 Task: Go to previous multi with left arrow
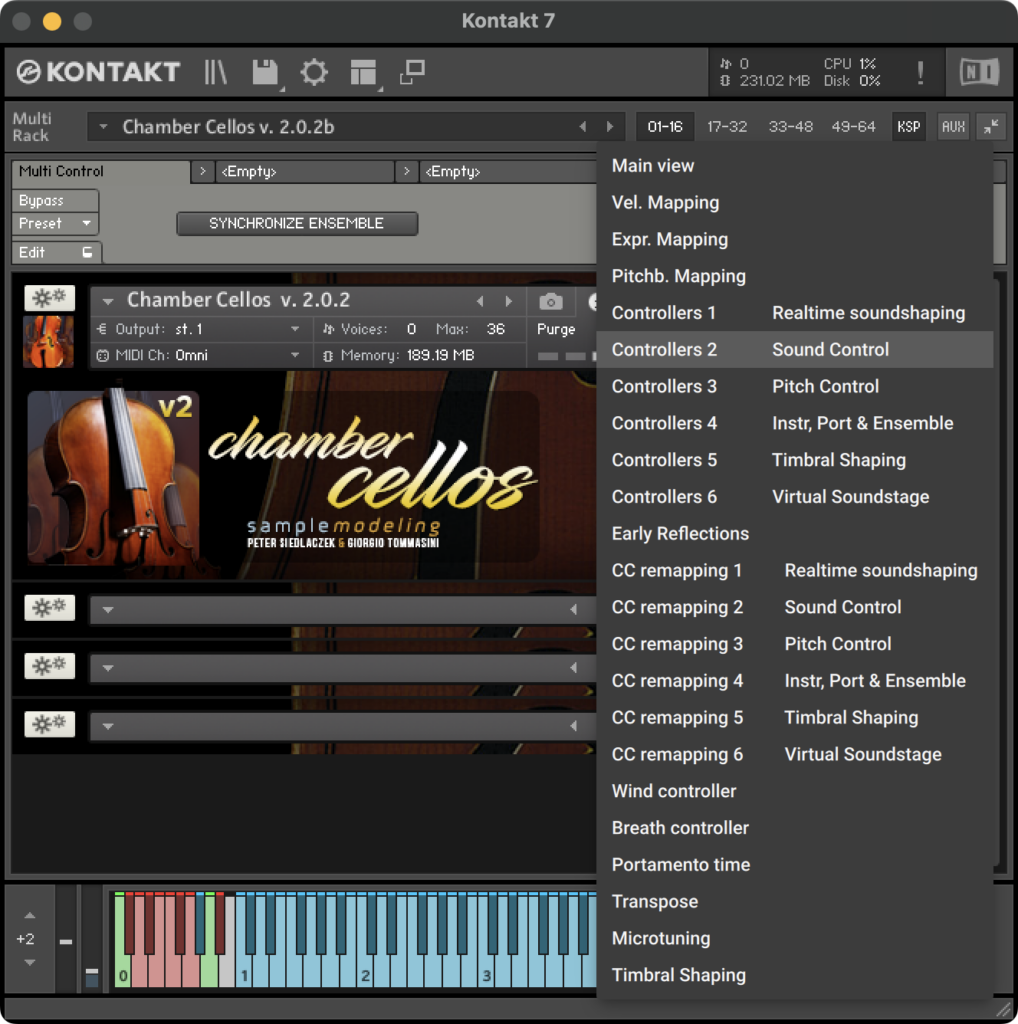pos(582,127)
